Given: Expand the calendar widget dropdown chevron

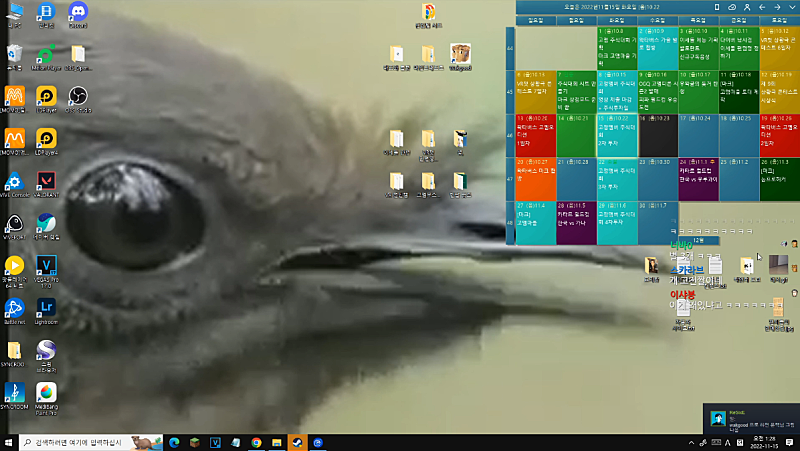Looking at the screenshot, I should (790, 7).
